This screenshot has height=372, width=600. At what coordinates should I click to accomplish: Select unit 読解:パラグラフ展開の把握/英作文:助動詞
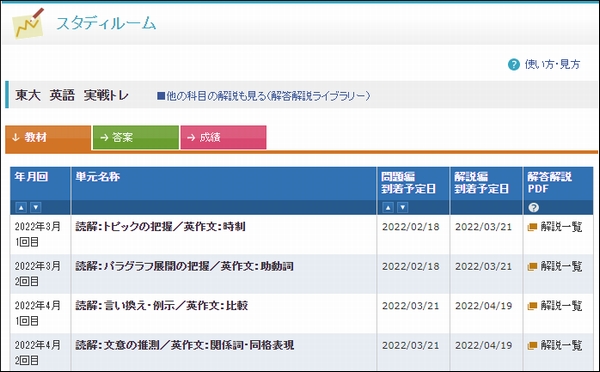[x=184, y=266]
